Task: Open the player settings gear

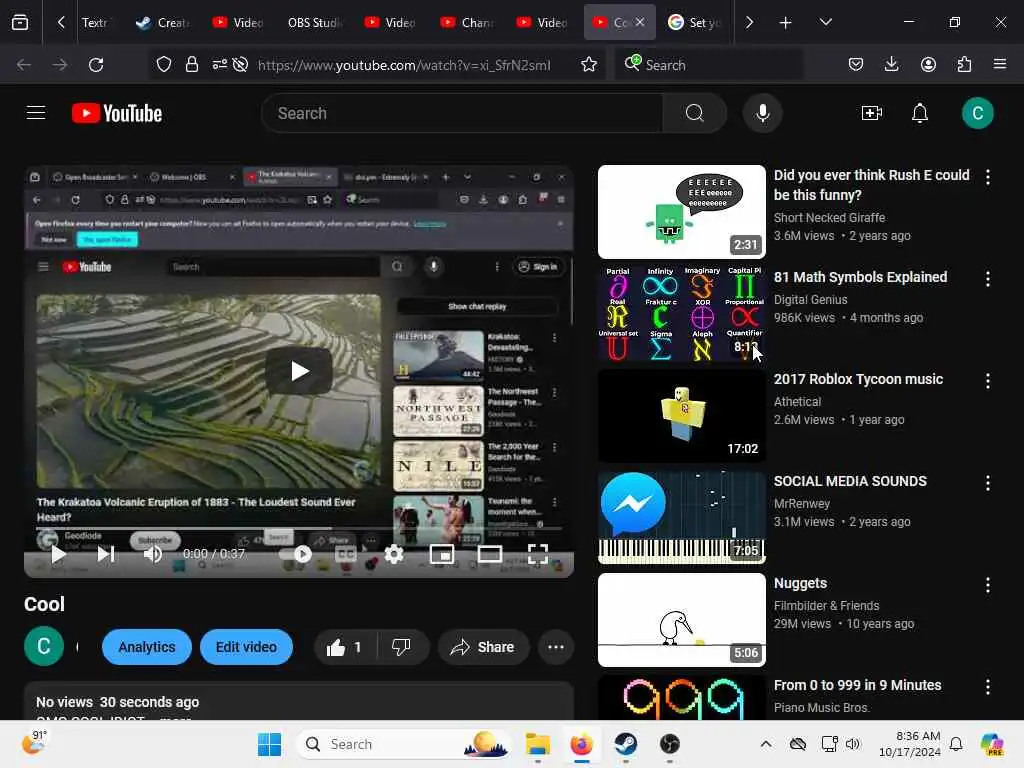Action: point(394,554)
